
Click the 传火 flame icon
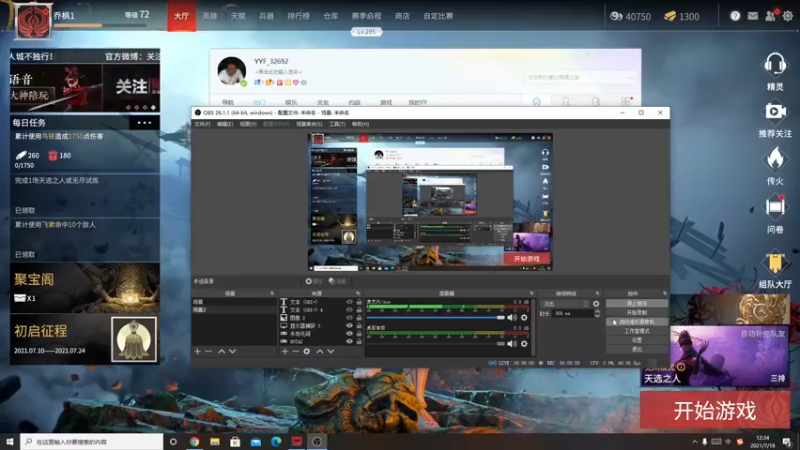[774, 159]
